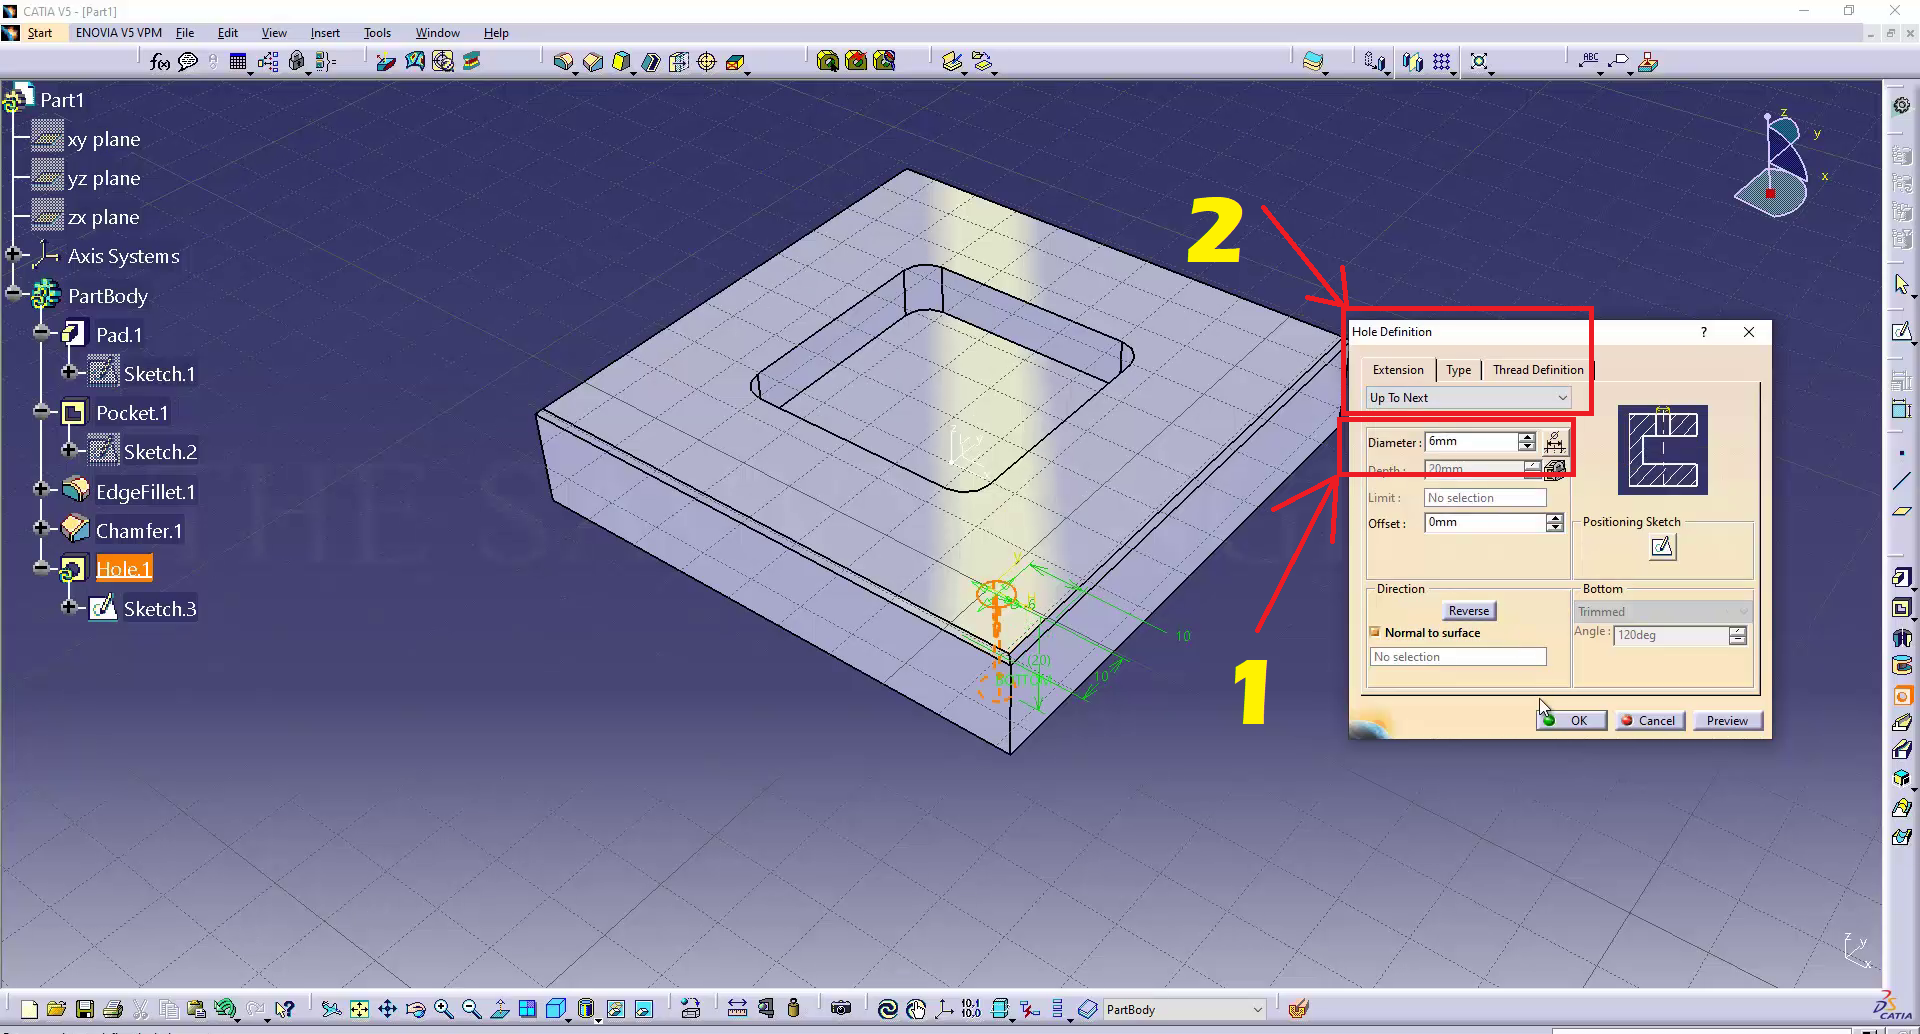Screen dimensions: 1920x1034
Task: Switch to the Thread Definition tab
Action: (1537, 370)
